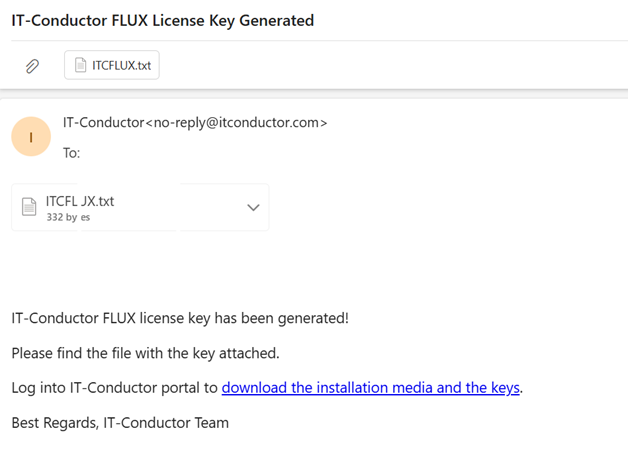Image resolution: width=628 pixels, height=457 pixels.
Task: Click the sender avatar circle labeled I
Action: tap(31, 137)
